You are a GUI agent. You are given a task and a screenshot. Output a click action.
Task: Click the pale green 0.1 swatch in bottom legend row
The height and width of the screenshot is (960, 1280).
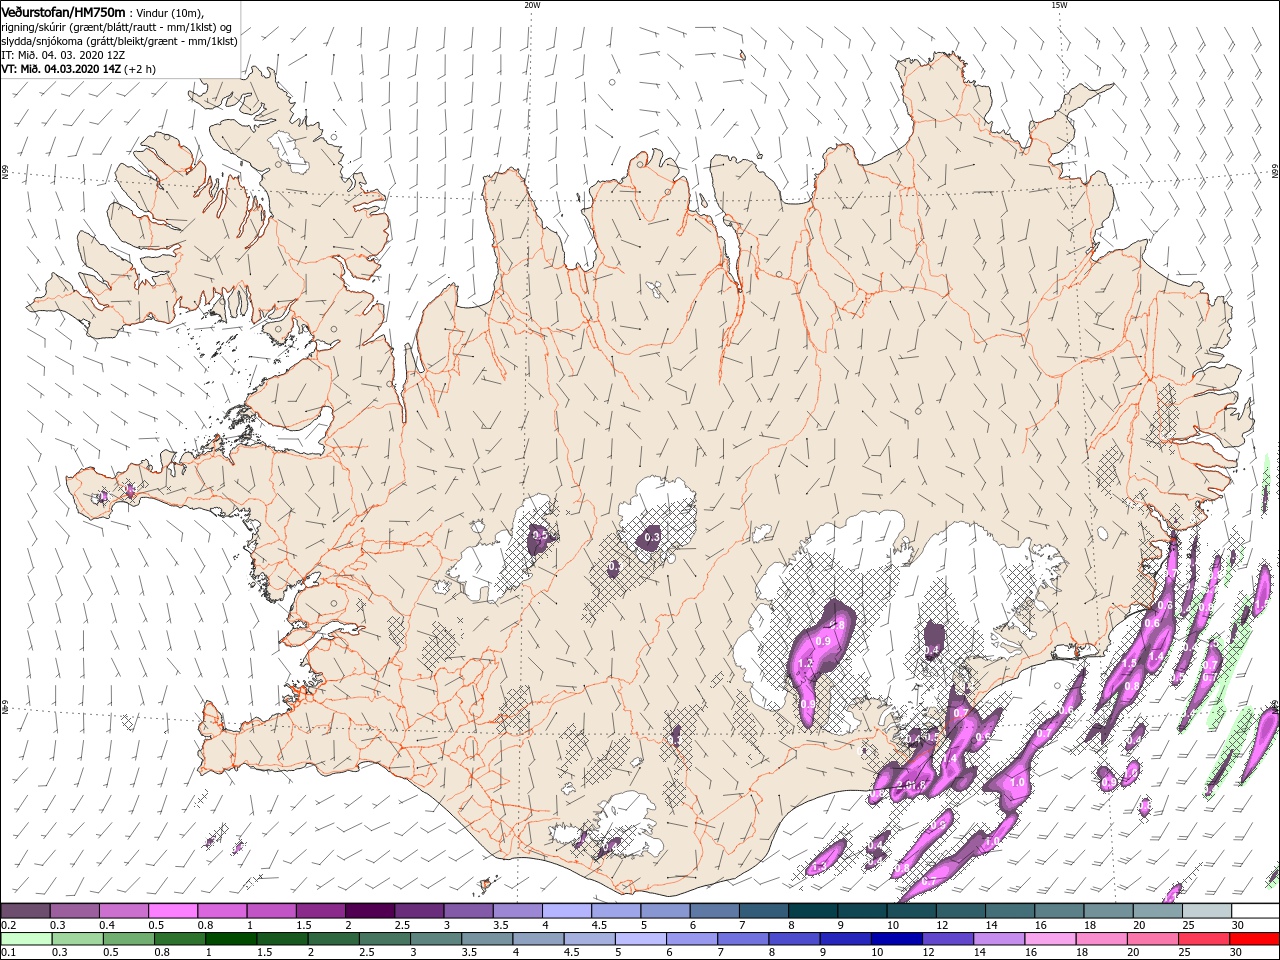coord(26,939)
